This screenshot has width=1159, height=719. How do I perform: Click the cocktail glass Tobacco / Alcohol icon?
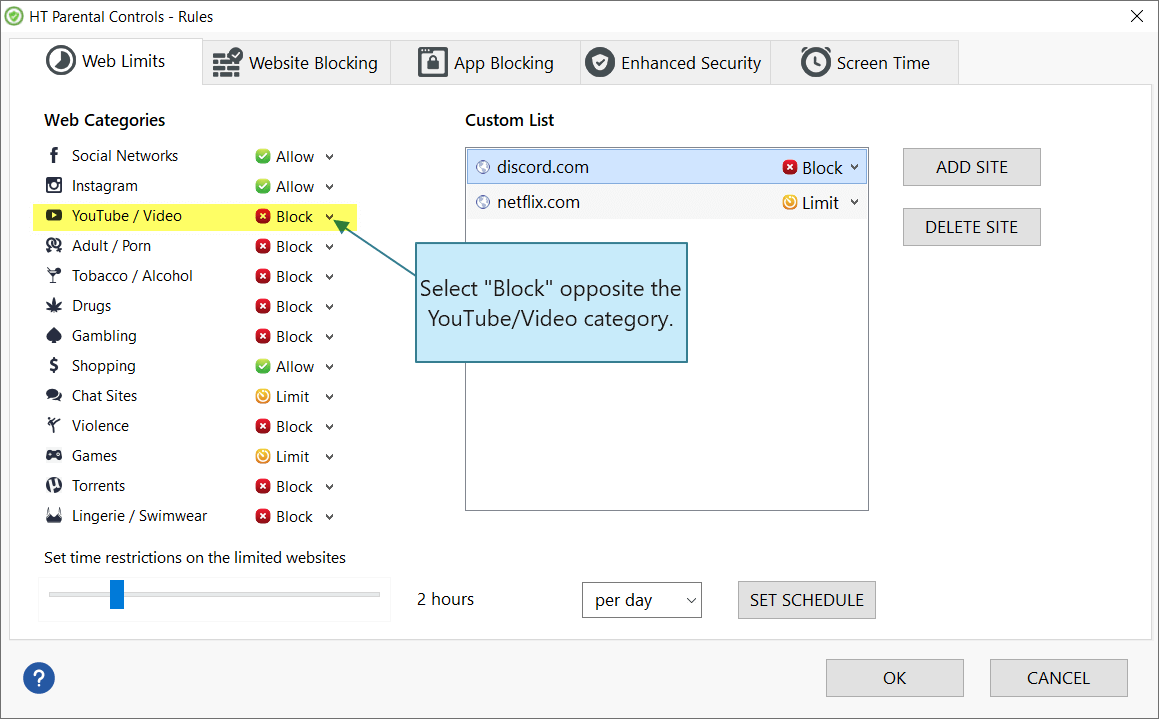tap(53, 276)
